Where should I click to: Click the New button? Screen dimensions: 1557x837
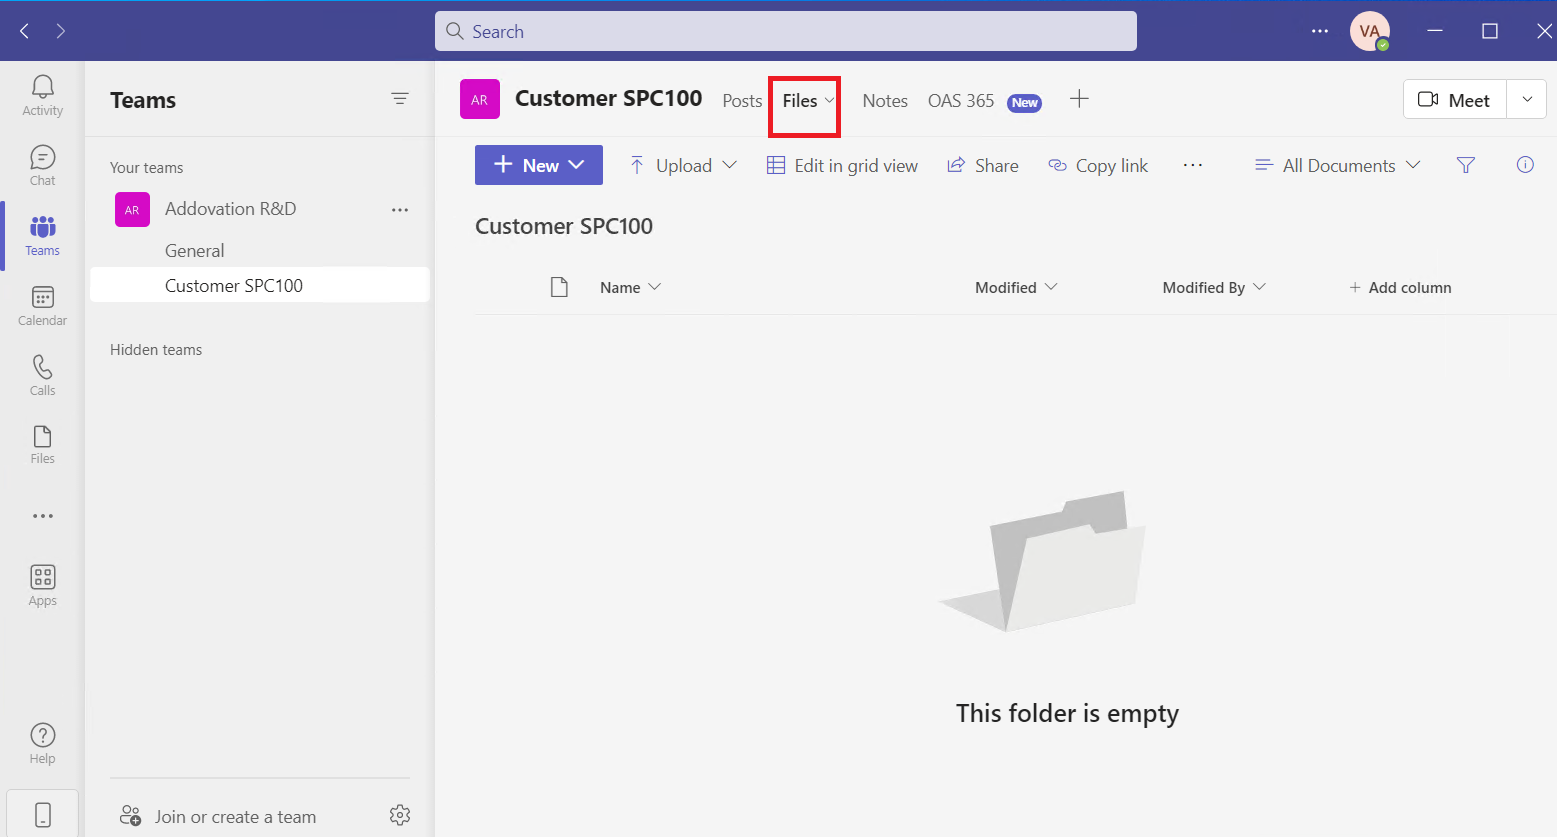(538, 164)
